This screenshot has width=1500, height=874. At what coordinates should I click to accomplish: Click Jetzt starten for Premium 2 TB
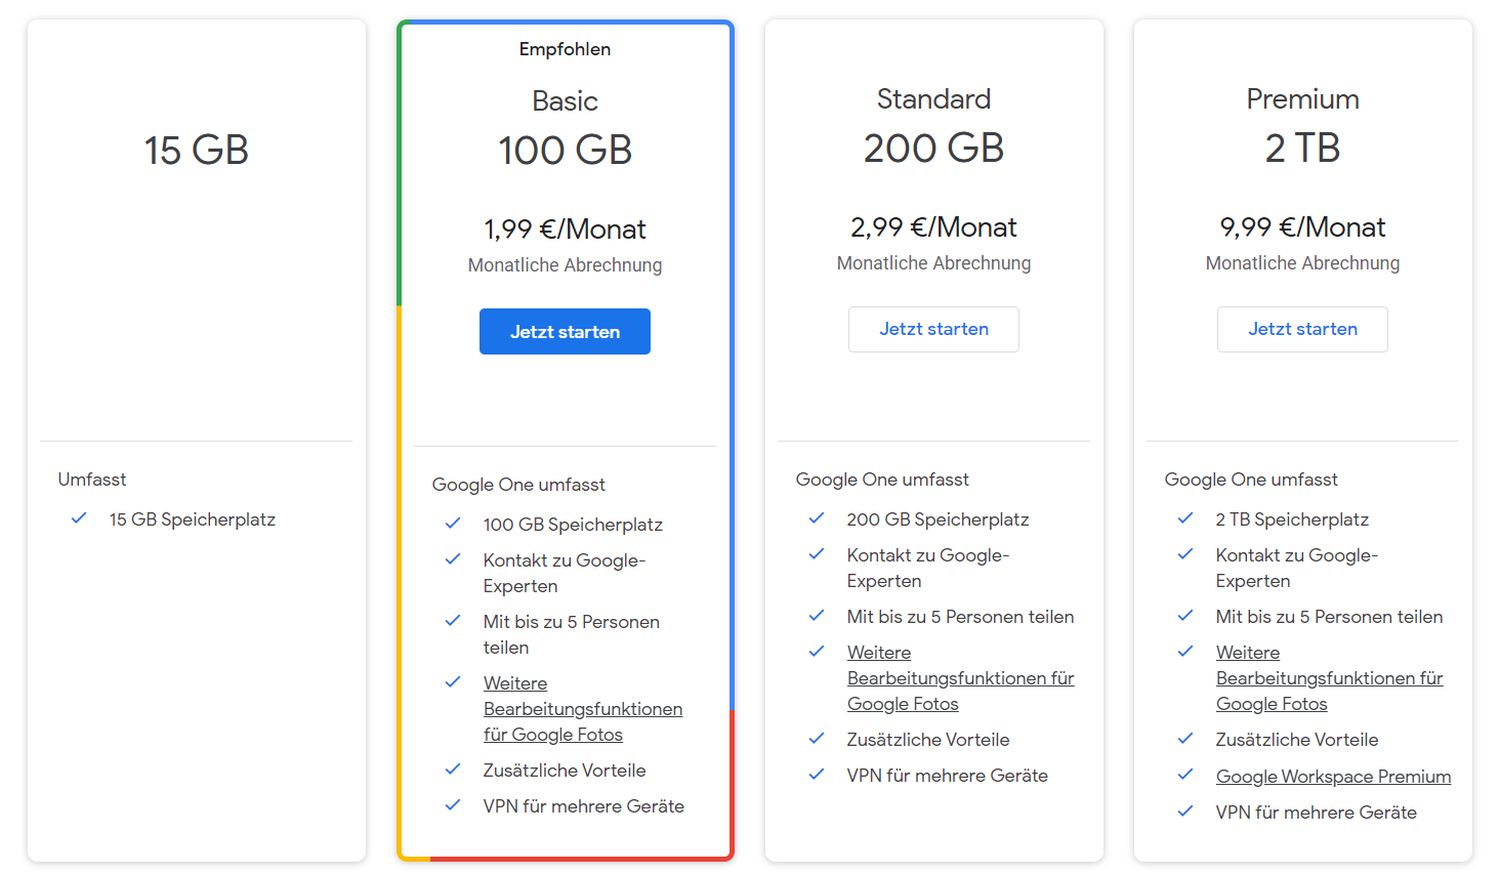tap(1302, 329)
